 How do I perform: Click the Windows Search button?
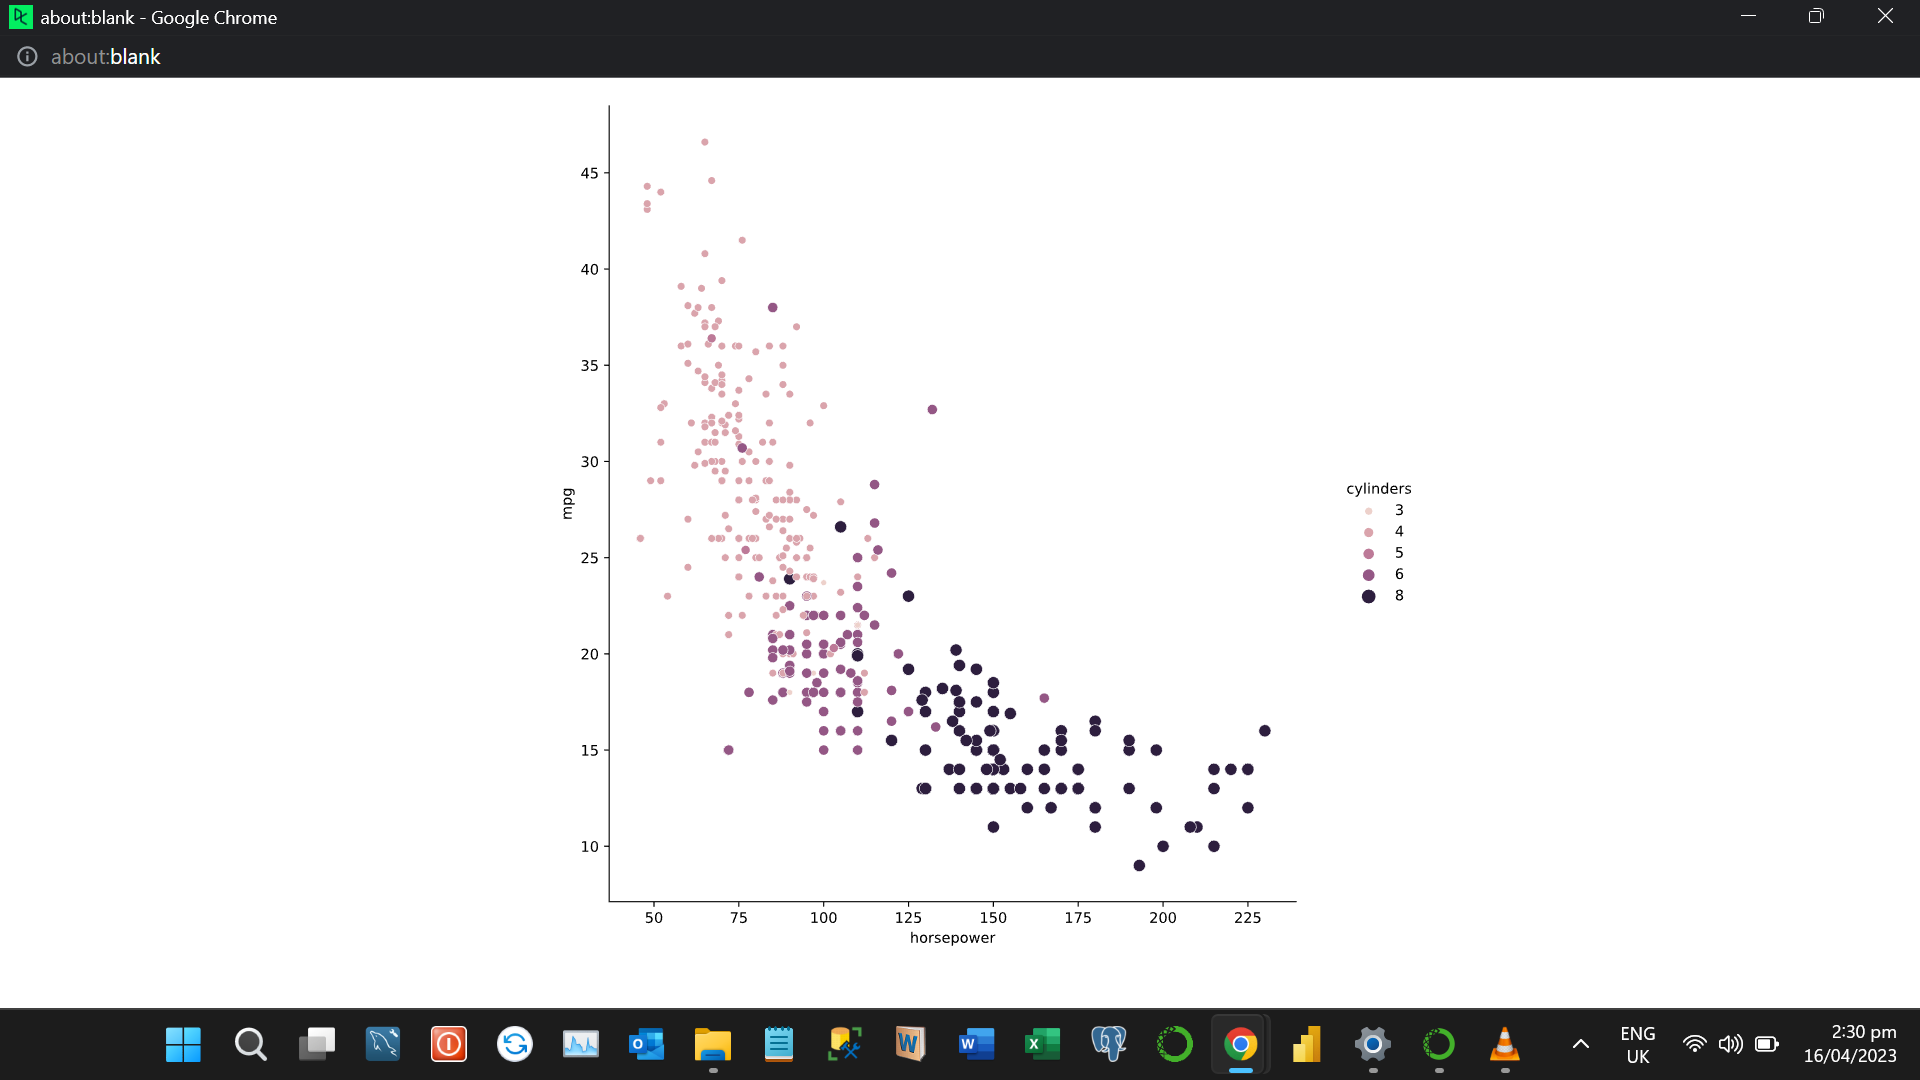[249, 1043]
